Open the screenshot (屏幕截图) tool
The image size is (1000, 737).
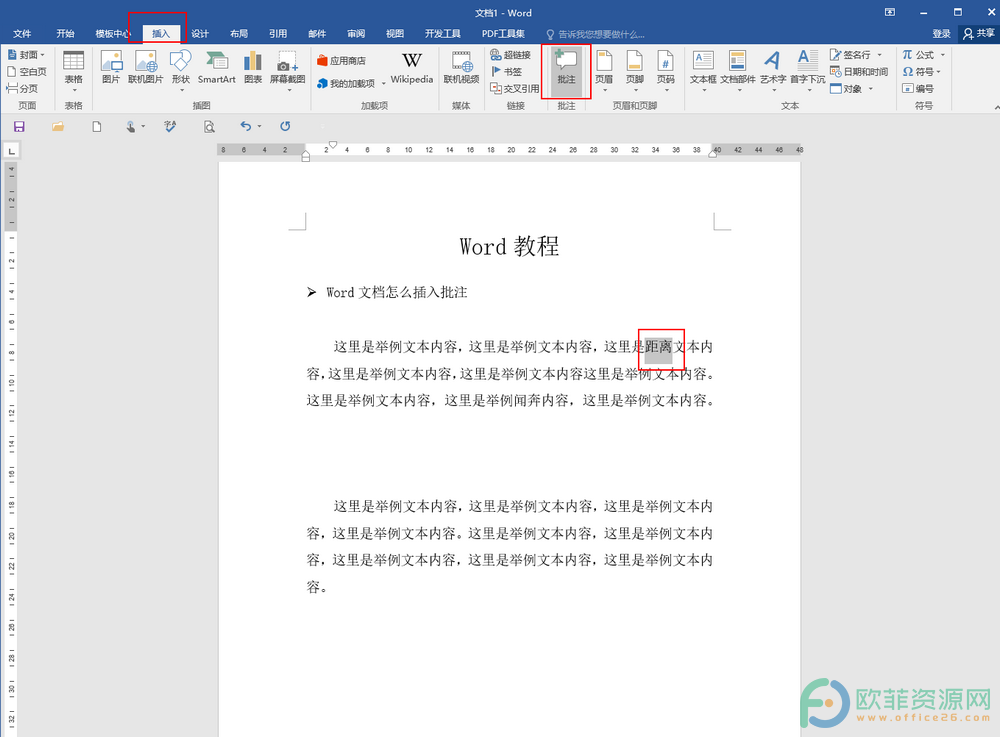pyautogui.click(x=288, y=69)
